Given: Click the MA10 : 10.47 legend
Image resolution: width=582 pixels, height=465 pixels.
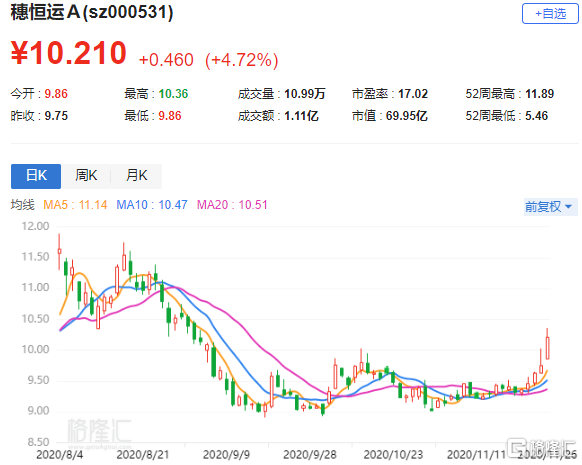Looking at the screenshot, I should click(152, 205).
